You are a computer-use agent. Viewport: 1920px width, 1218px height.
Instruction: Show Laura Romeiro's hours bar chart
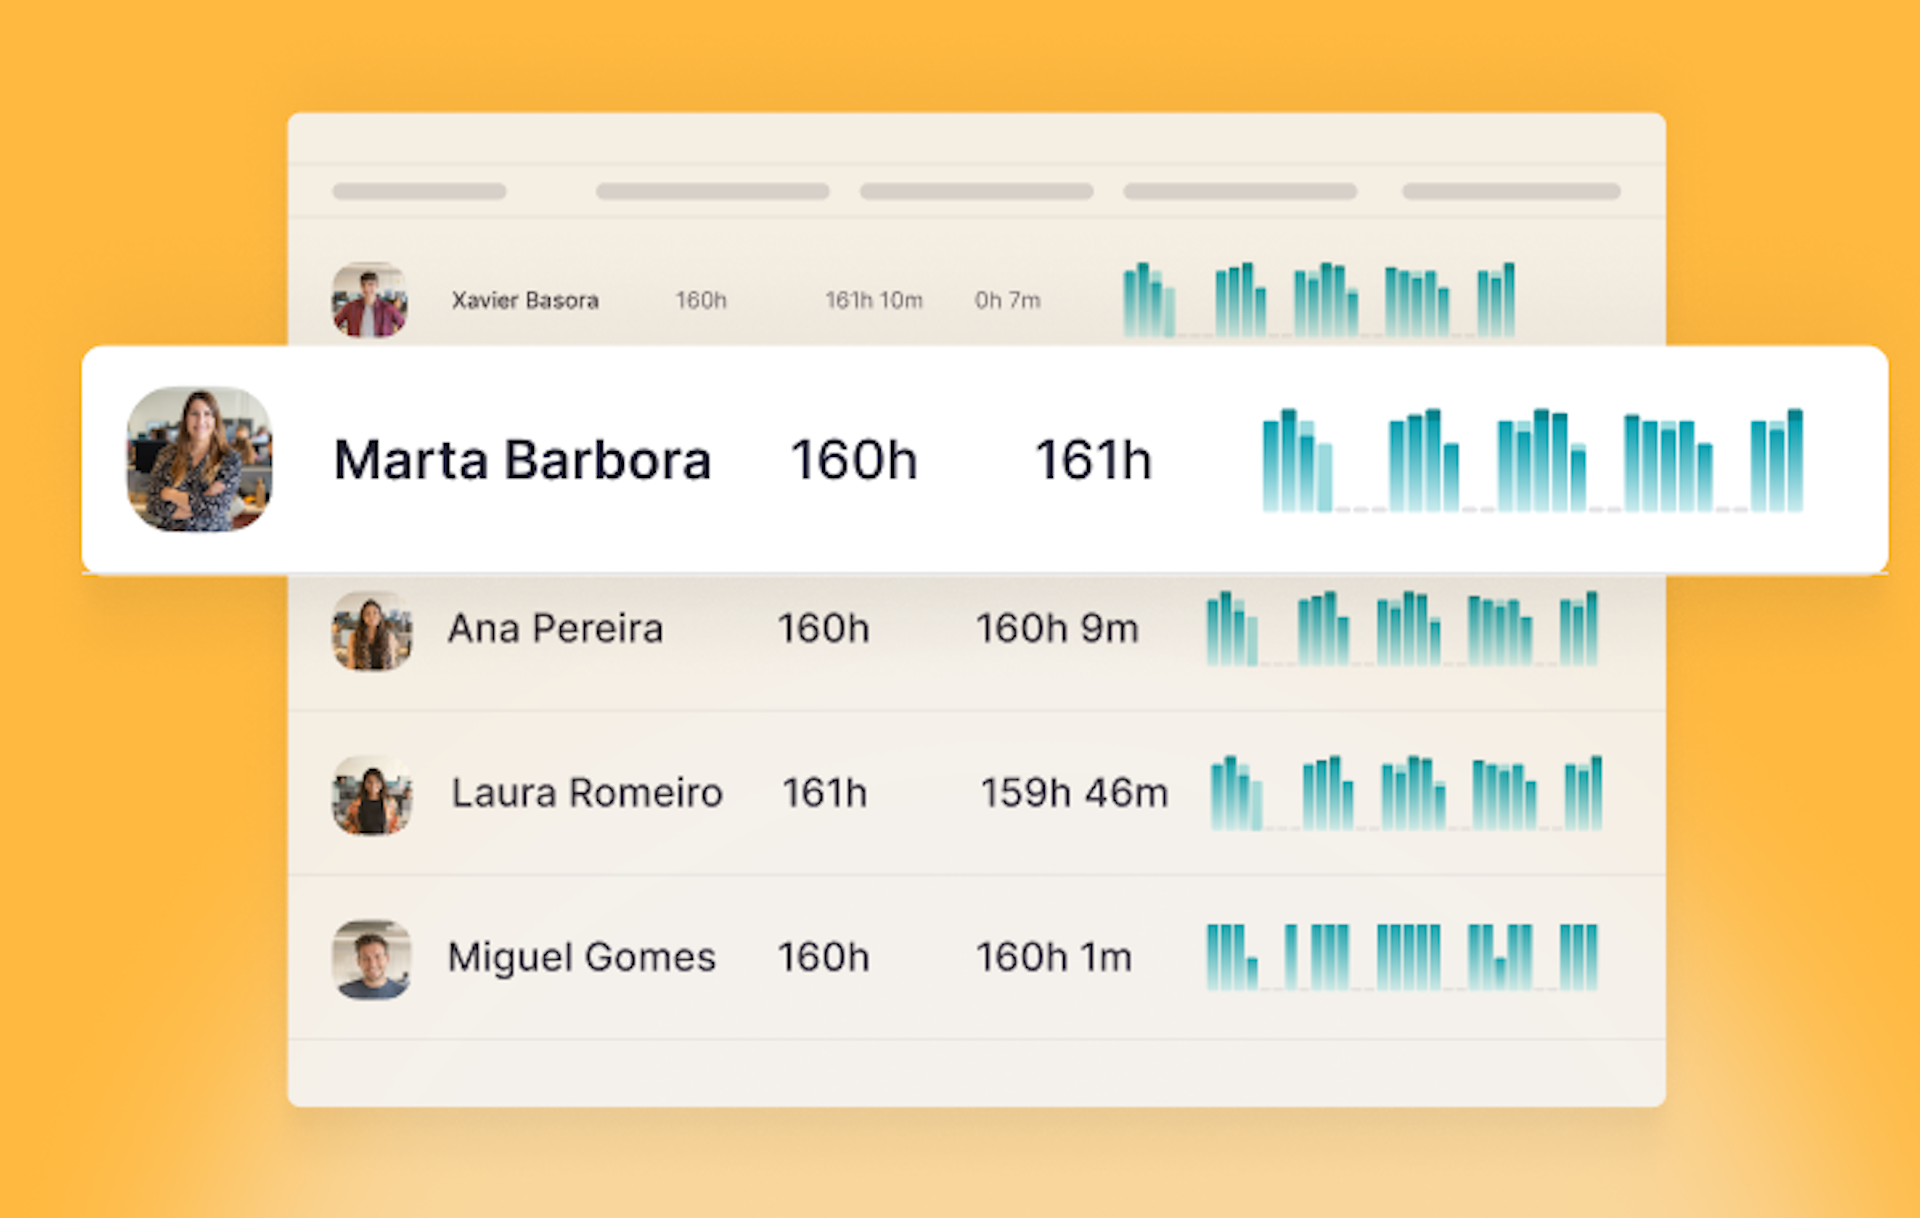[x=1406, y=792]
